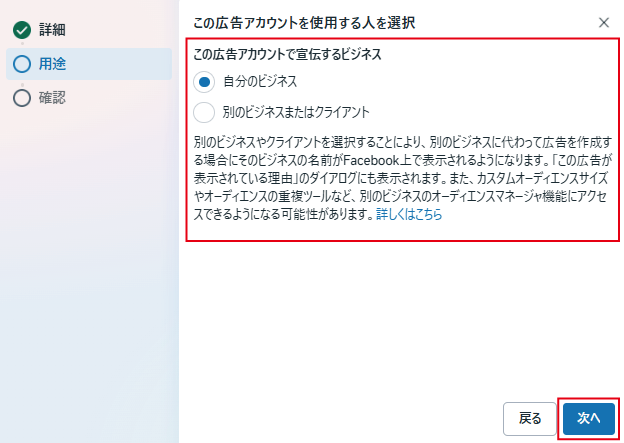Click the dialog title この広告アカウントを使用する人を選択
Screen dimensions: 624x443
(304, 23)
